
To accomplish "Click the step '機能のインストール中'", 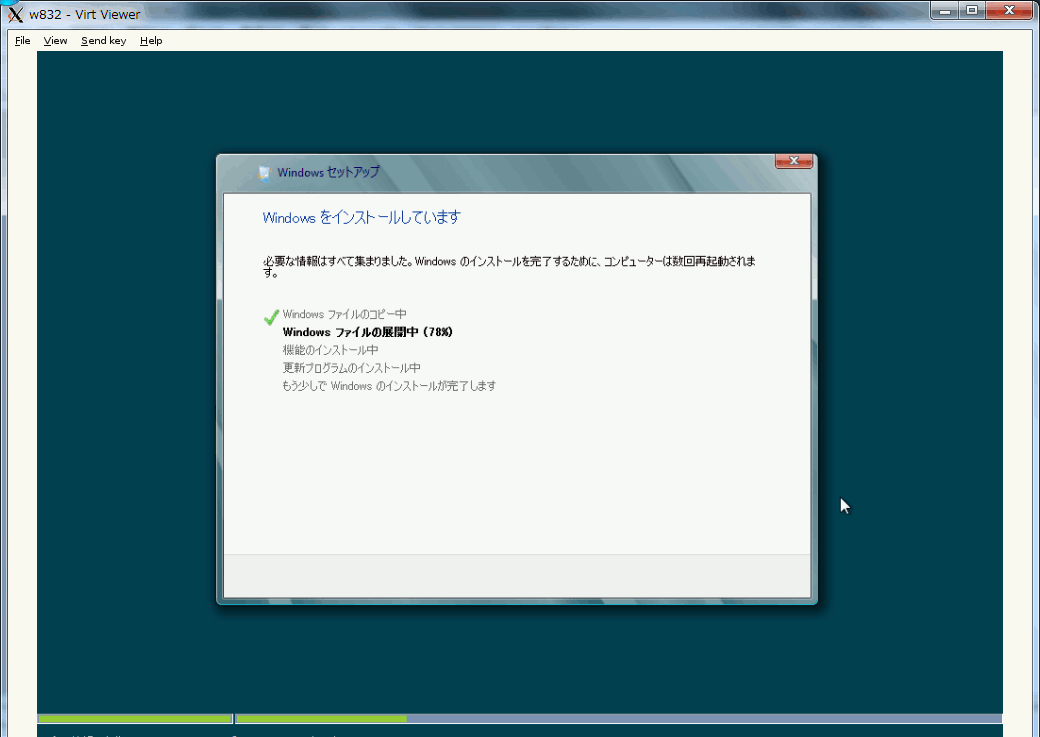I will (330, 350).
